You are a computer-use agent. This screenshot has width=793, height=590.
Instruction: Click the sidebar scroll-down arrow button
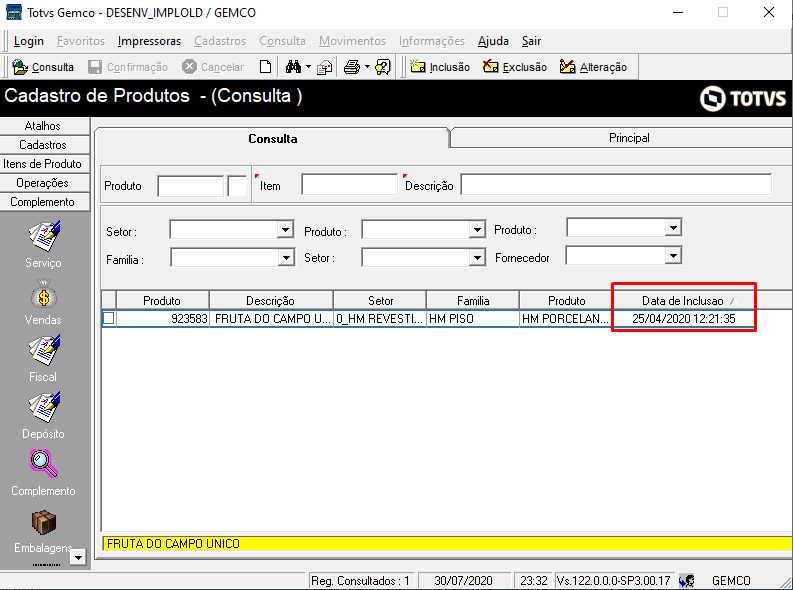[78, 558]
